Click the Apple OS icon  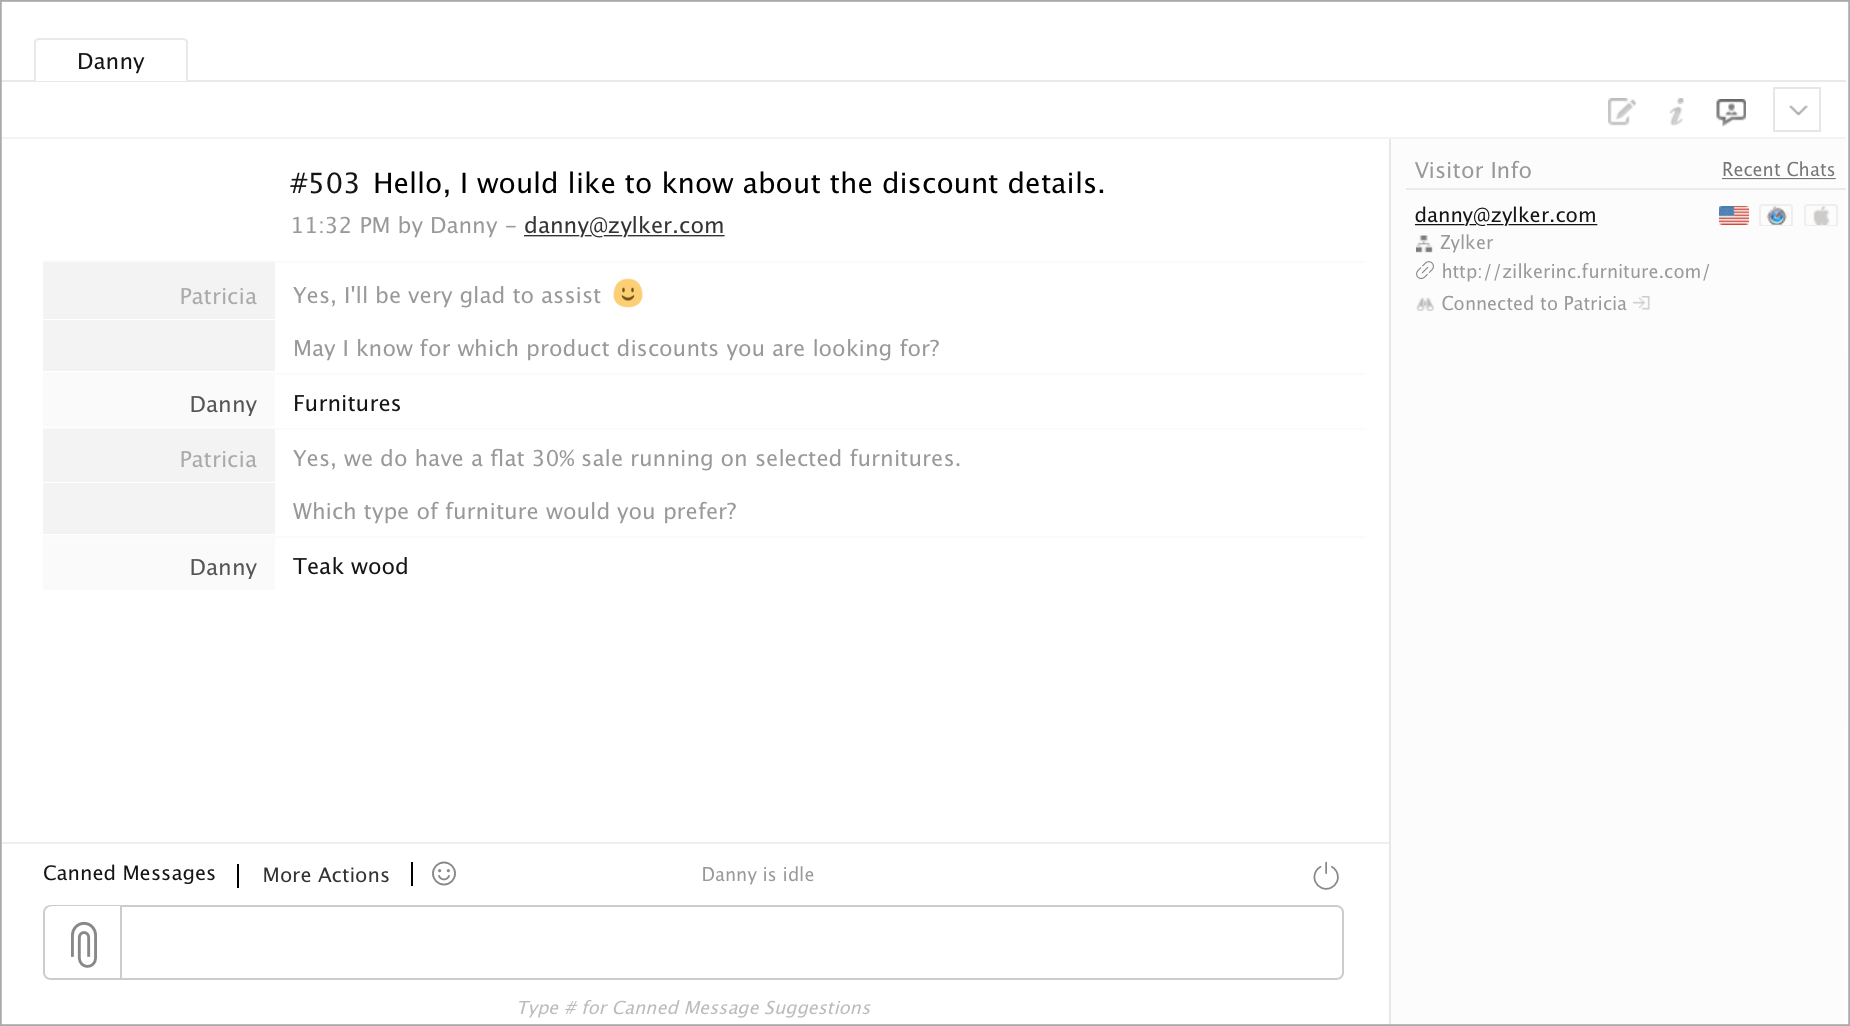coord(1821,215)
